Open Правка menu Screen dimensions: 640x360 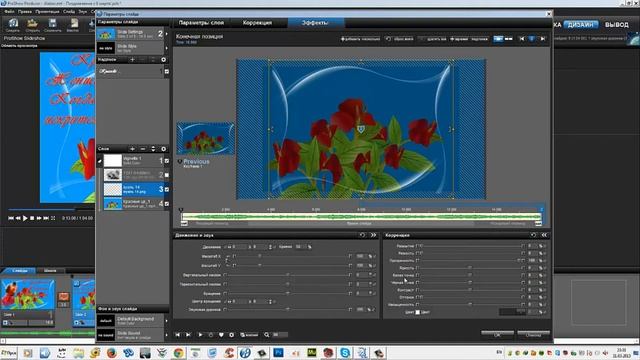(24, 12)
